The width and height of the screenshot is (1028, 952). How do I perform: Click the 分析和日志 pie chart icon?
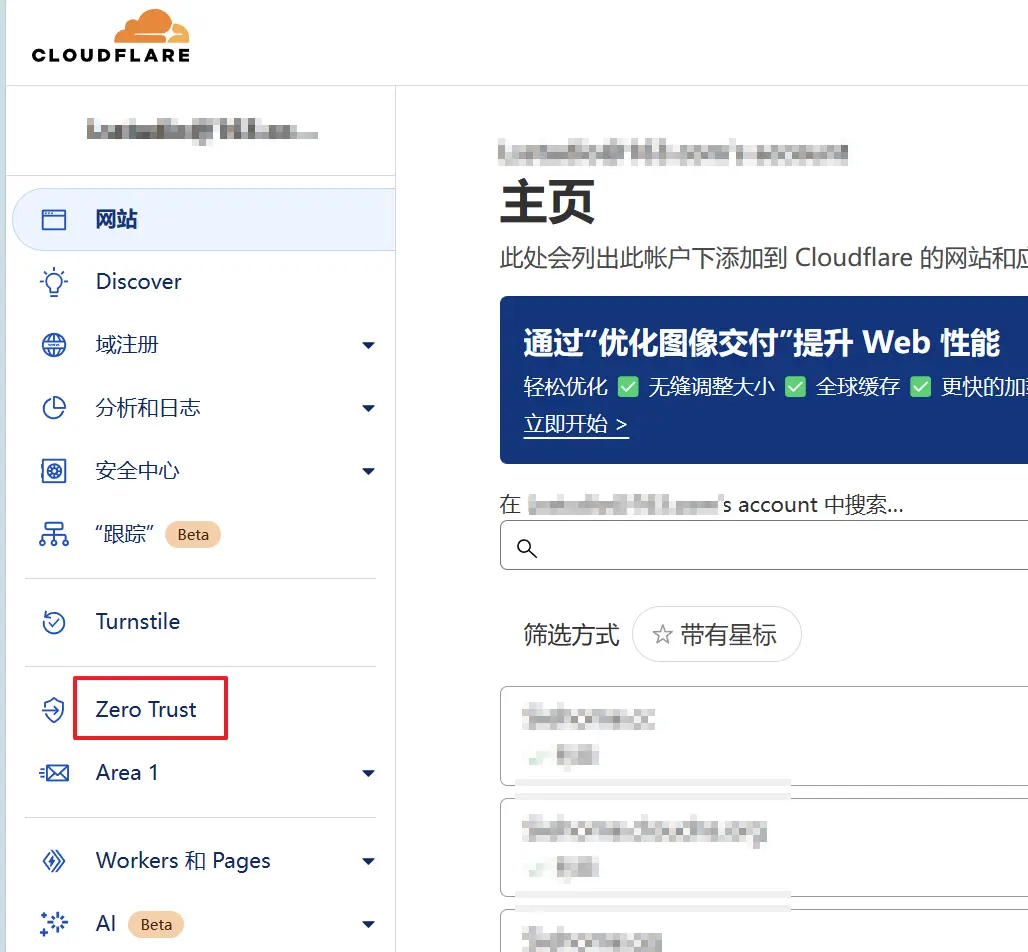click(x=54, y=408)
